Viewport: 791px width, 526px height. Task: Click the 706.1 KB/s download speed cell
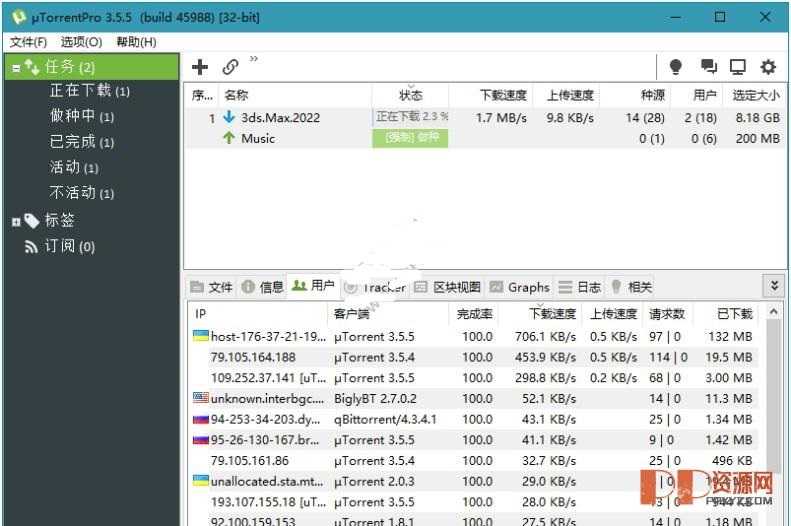[545, 336]
